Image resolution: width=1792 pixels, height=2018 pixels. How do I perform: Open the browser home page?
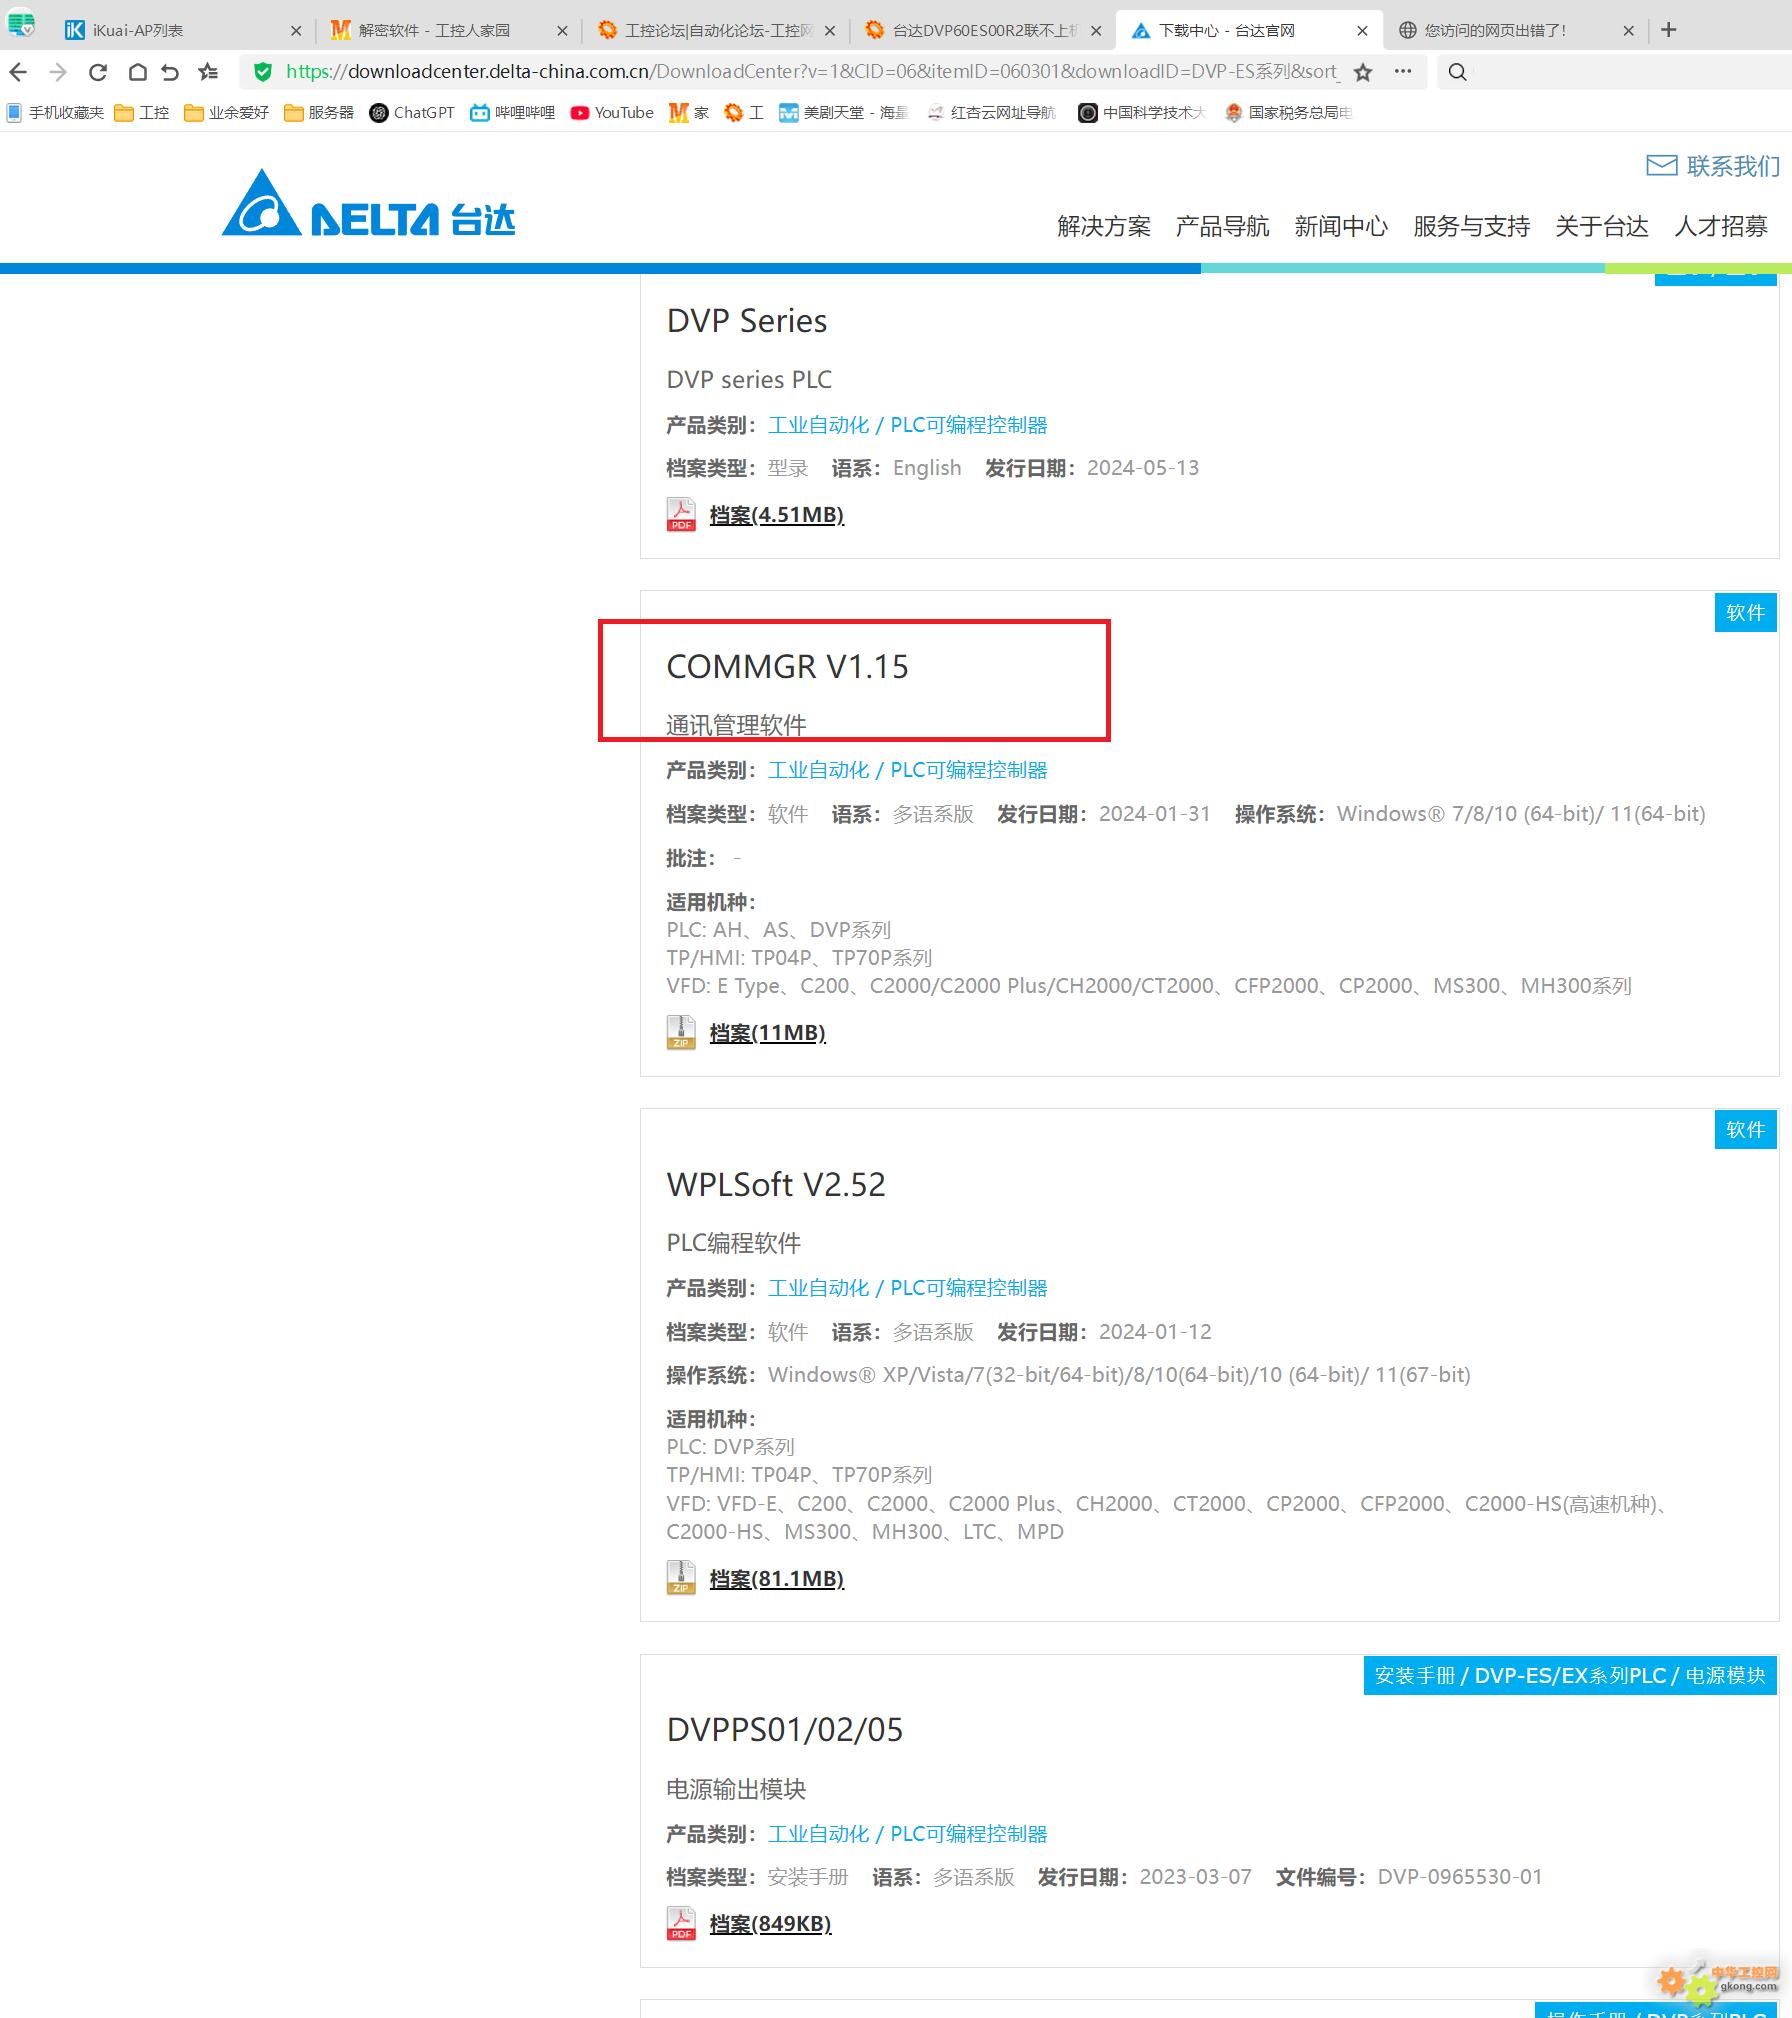(138, 72)
